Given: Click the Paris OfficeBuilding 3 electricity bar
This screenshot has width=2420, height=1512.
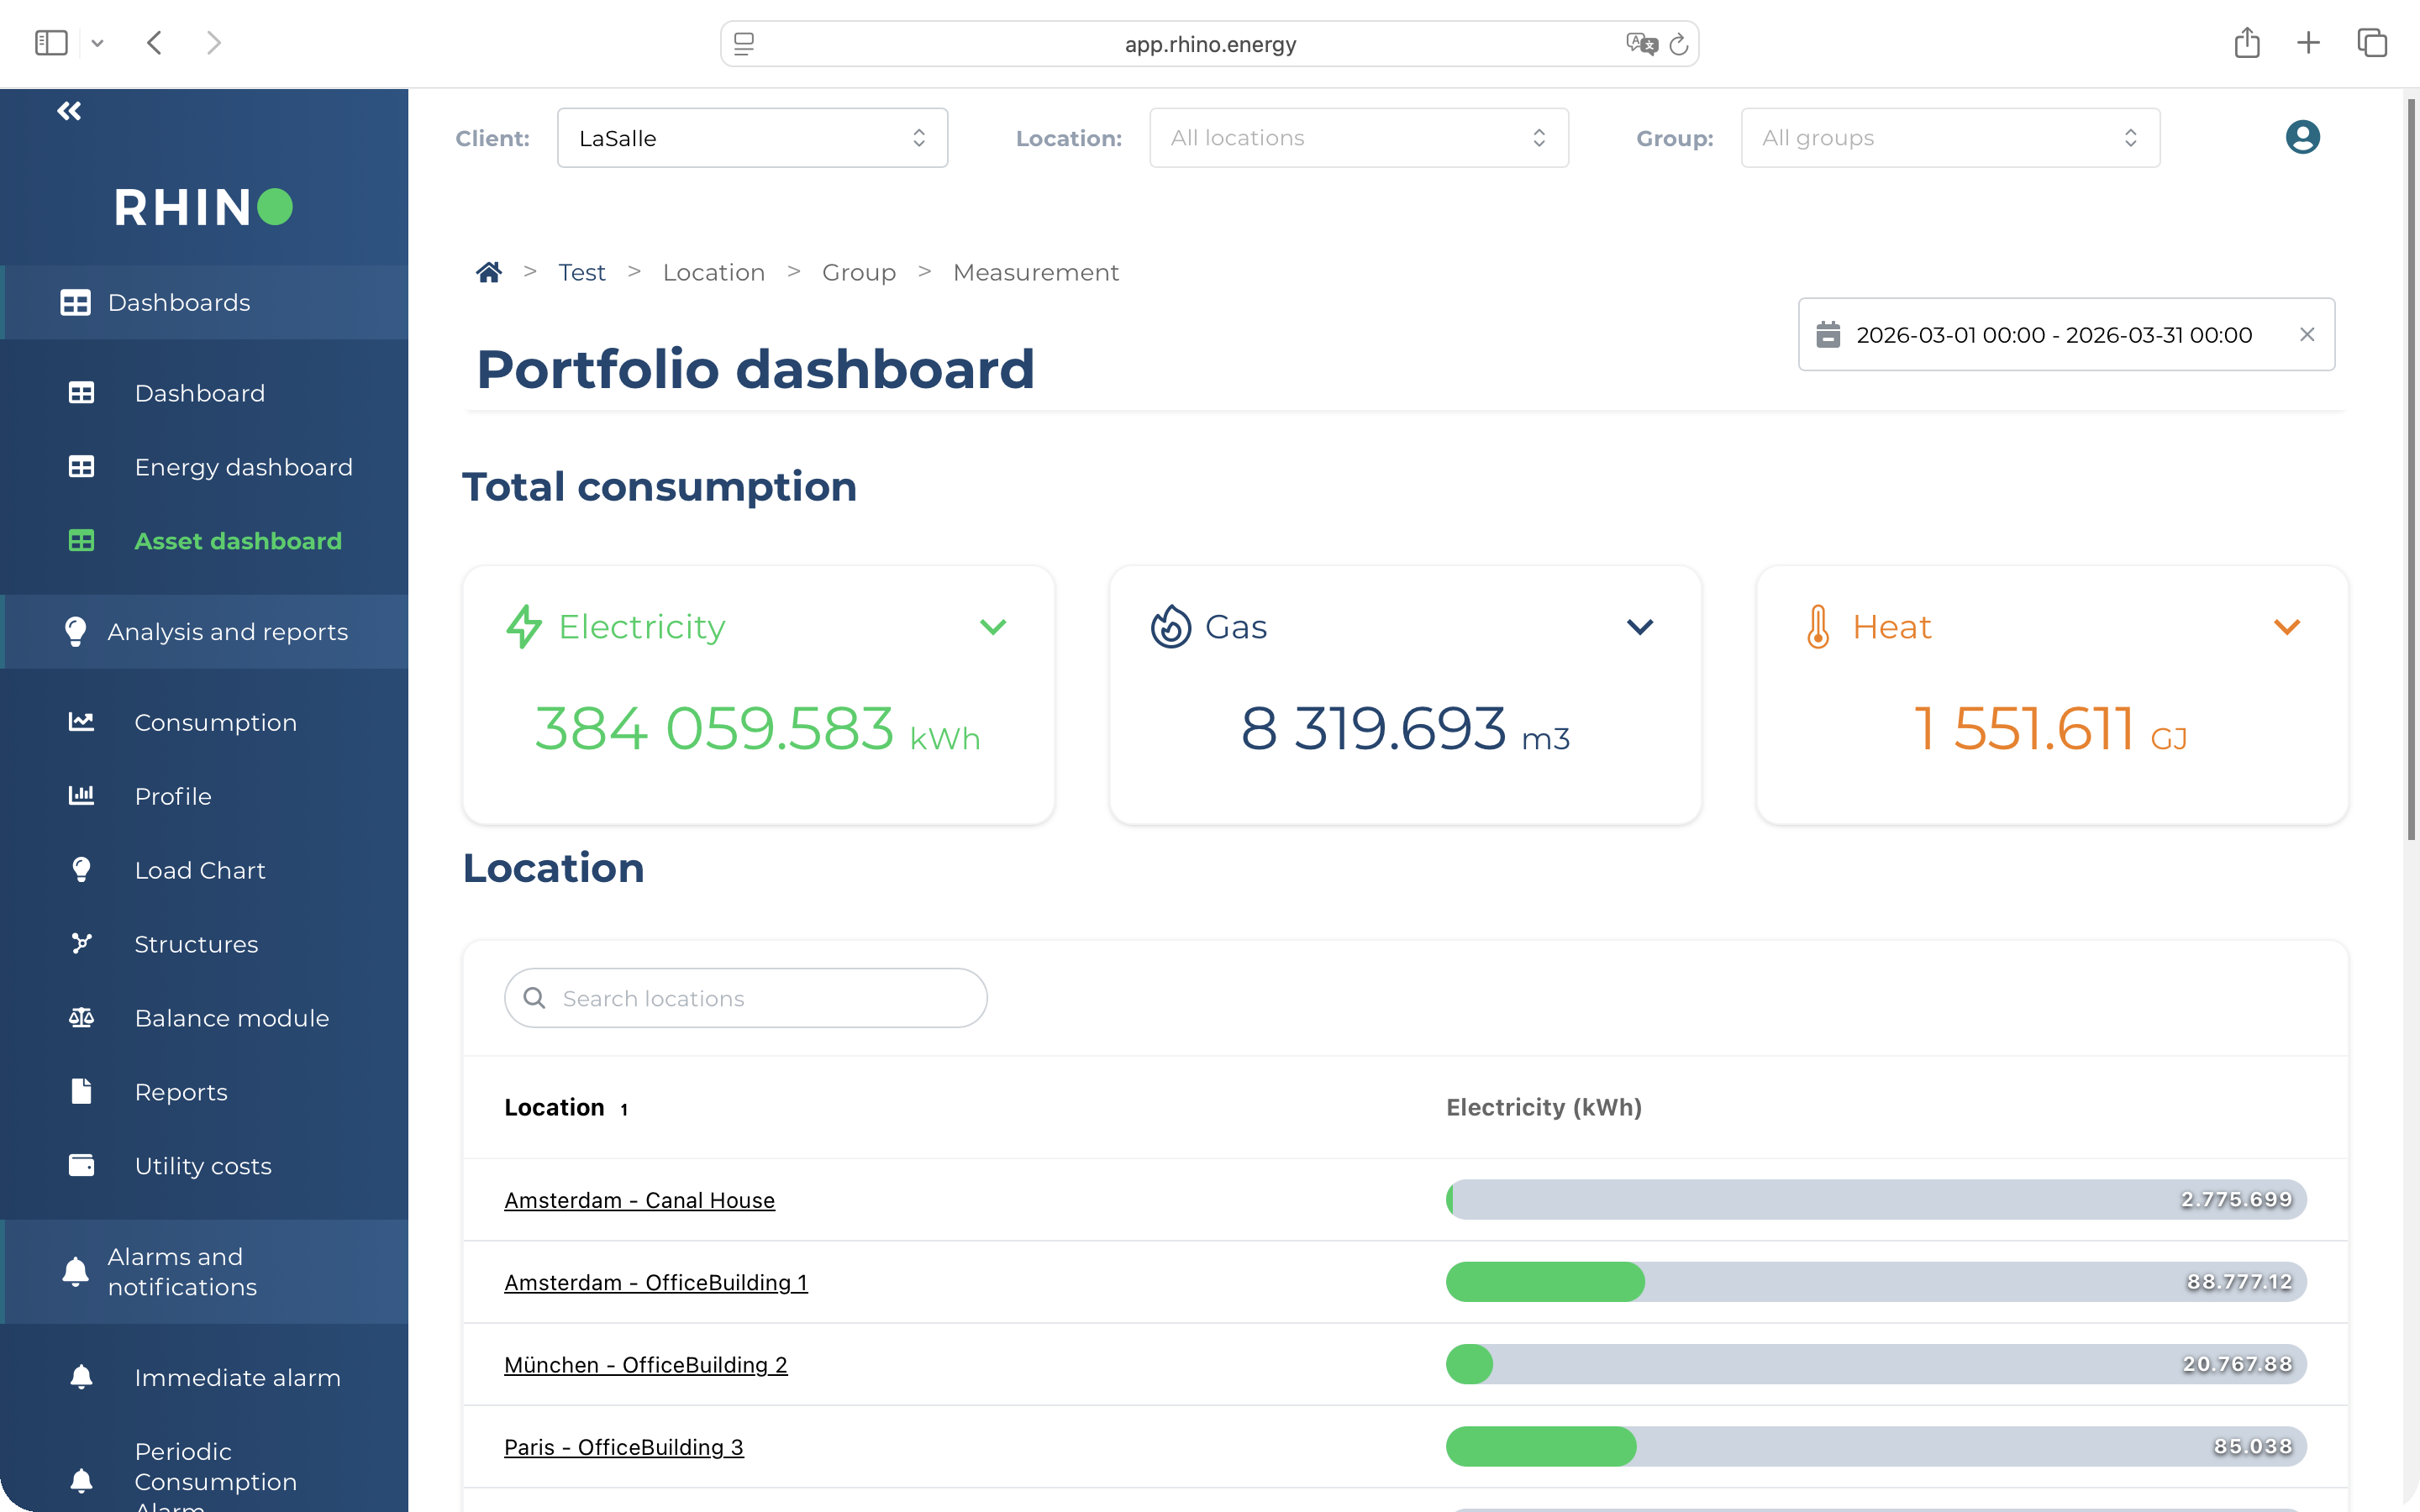Looking at the screenshot, I should (1876, 1446).
